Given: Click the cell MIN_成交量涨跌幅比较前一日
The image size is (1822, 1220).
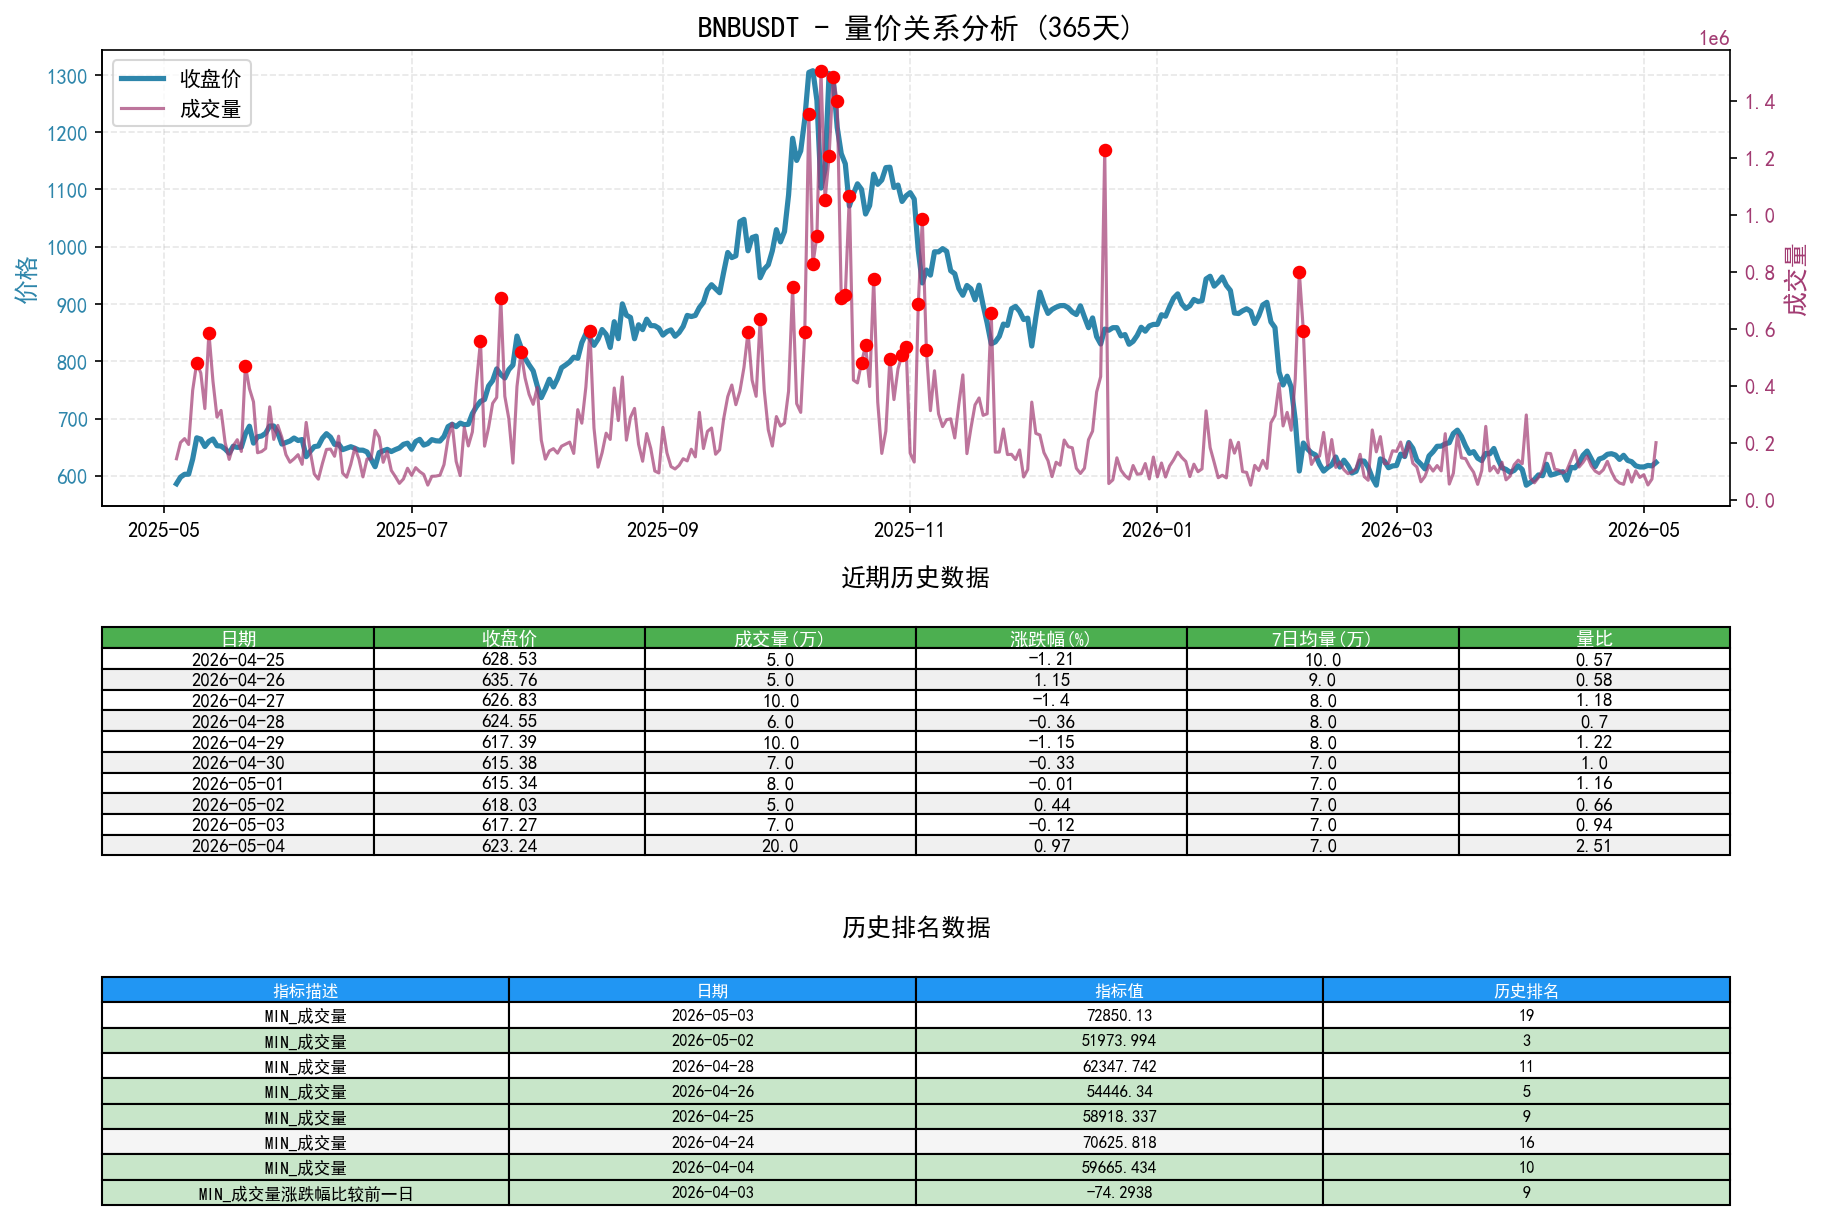Looking at the screenshot, I should pyautogui.click(x=305, y=1193).
